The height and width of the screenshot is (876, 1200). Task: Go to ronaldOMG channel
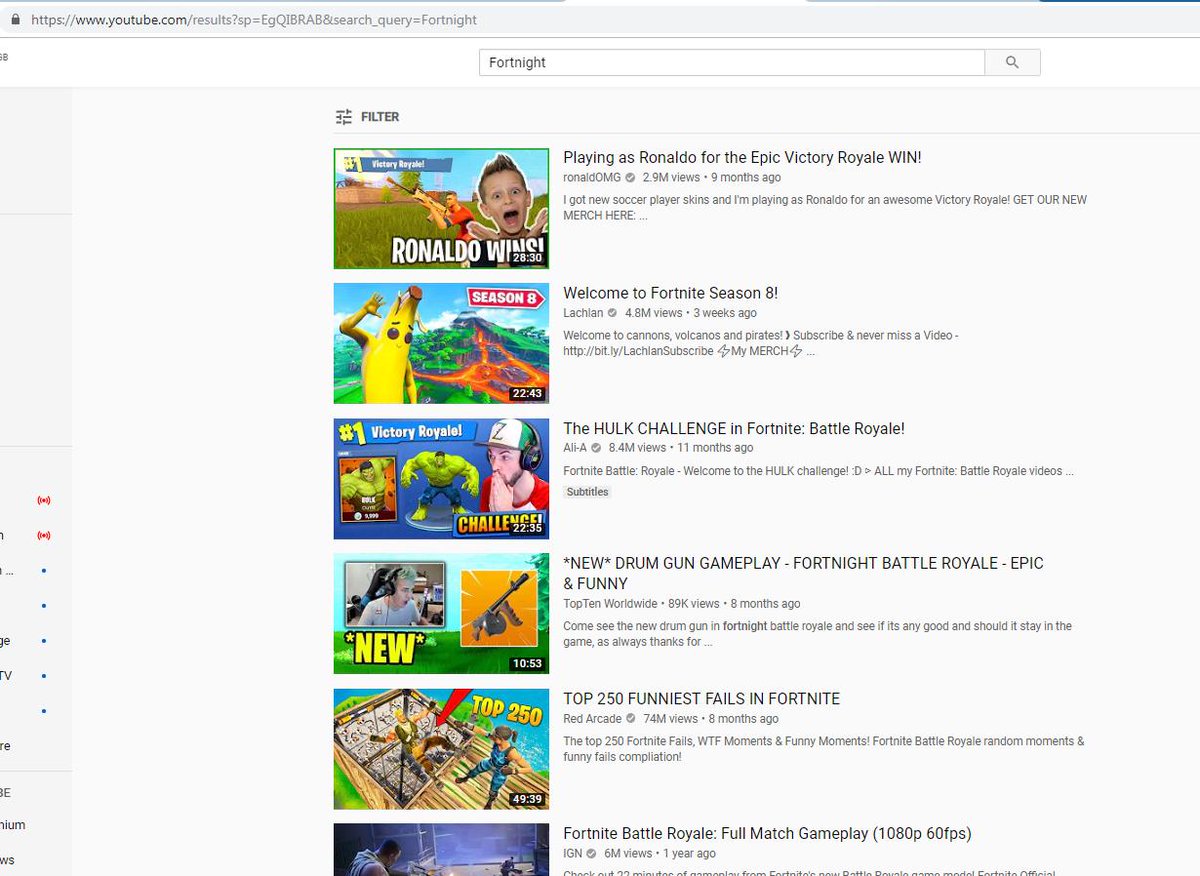[x=592, y=177]
